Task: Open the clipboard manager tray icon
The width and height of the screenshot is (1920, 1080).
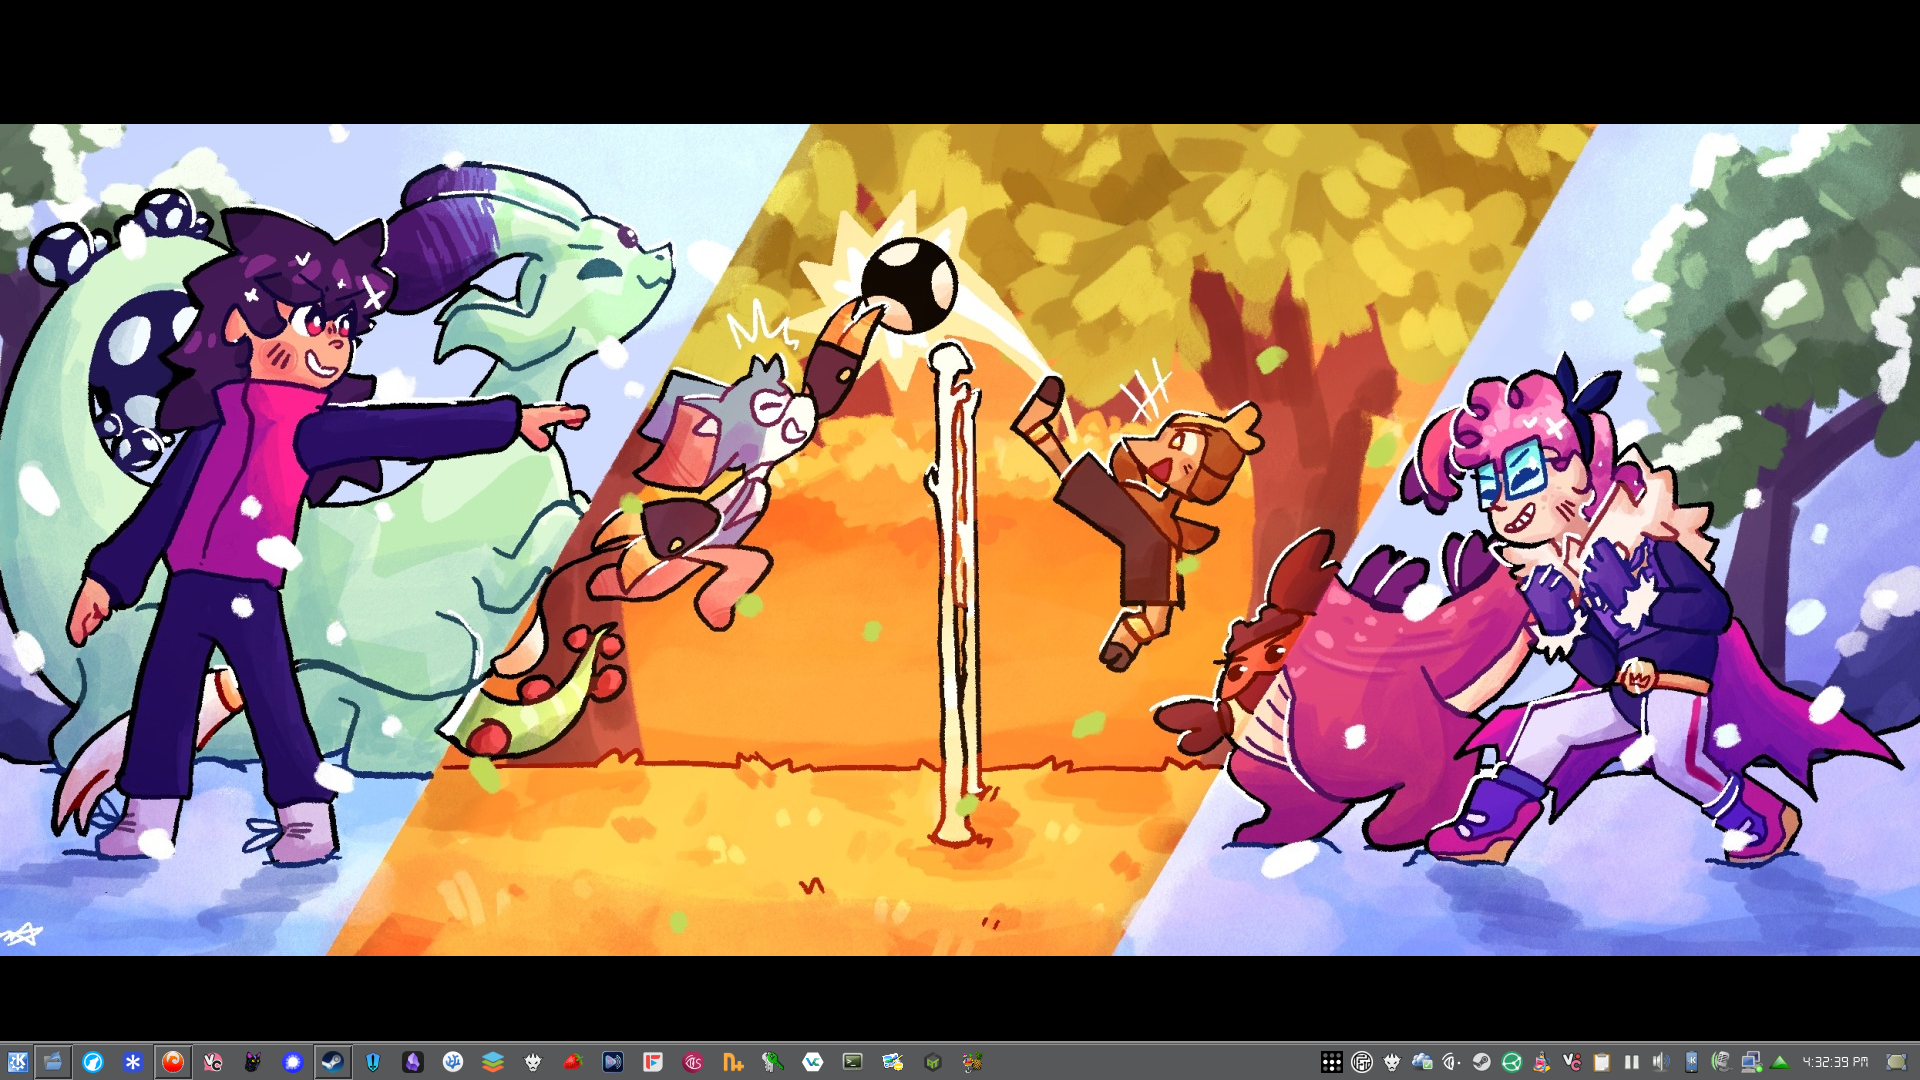Action: click(x=1602, y=1062)
